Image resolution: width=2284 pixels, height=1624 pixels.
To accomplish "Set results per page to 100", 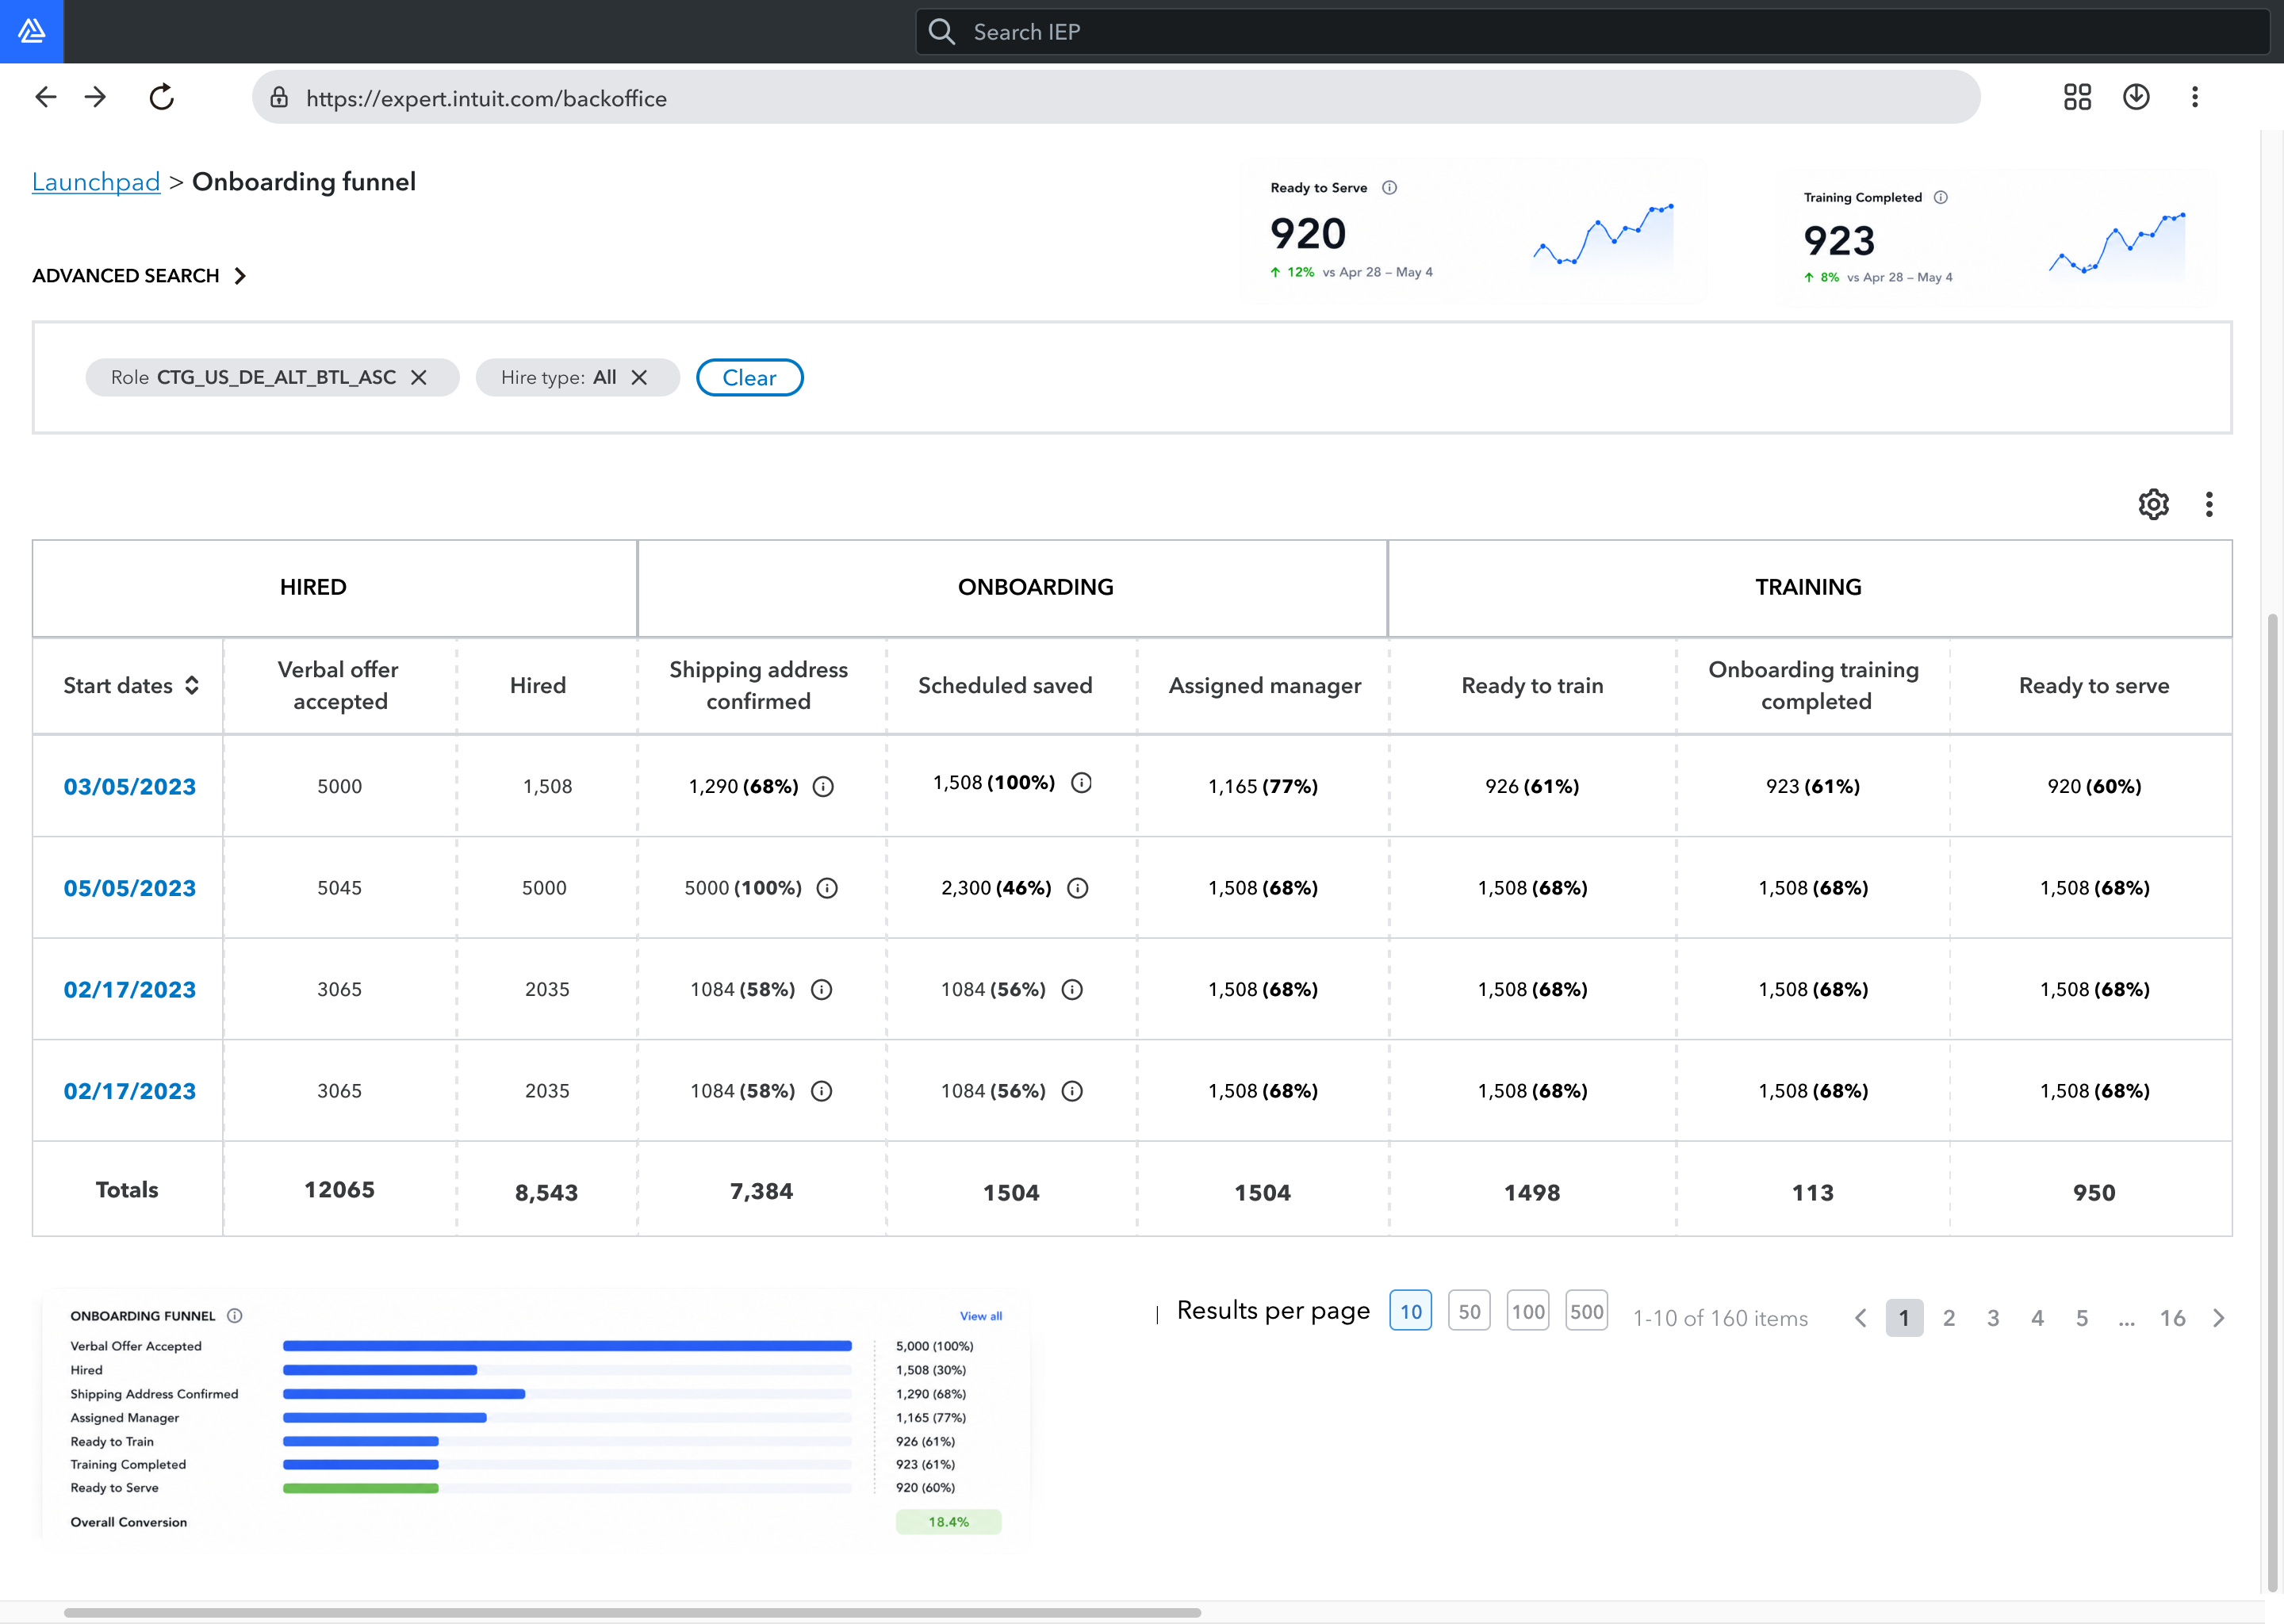I will pos(1528,1311).
